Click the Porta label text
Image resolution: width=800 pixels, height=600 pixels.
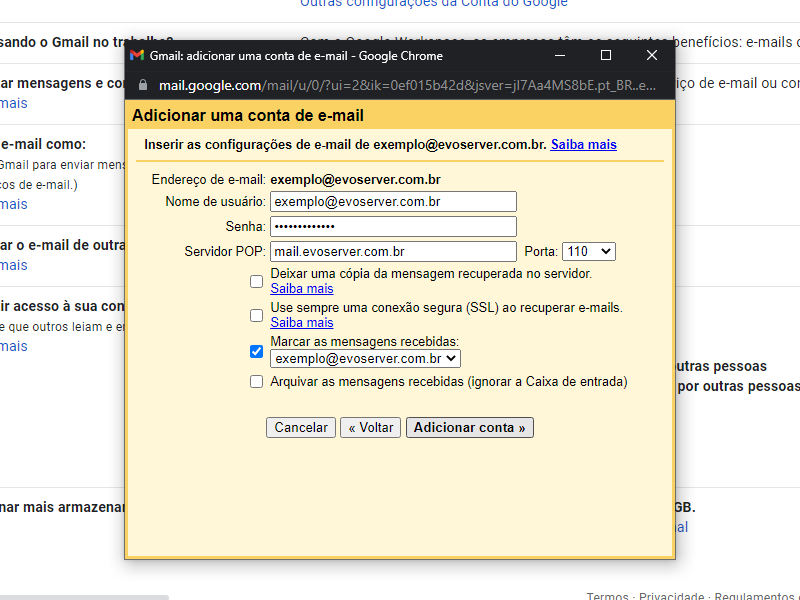pos(541,252)
